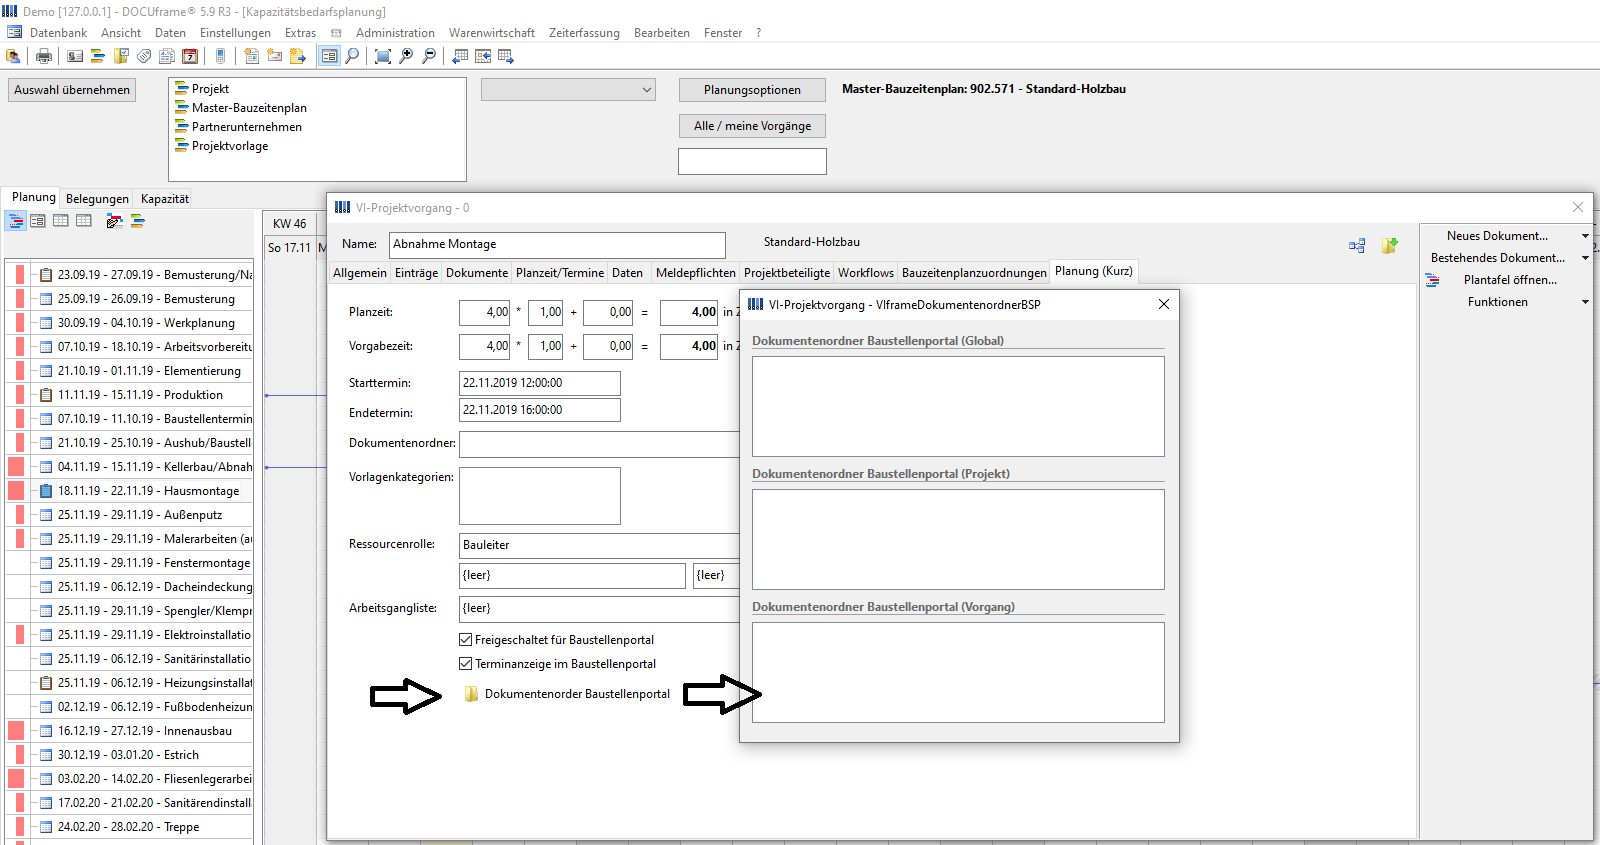Image resolution: width=1600 pixels, height=845 pixels.
Task: Click the mobile phone toolbar icon
Action: point(221,56)
